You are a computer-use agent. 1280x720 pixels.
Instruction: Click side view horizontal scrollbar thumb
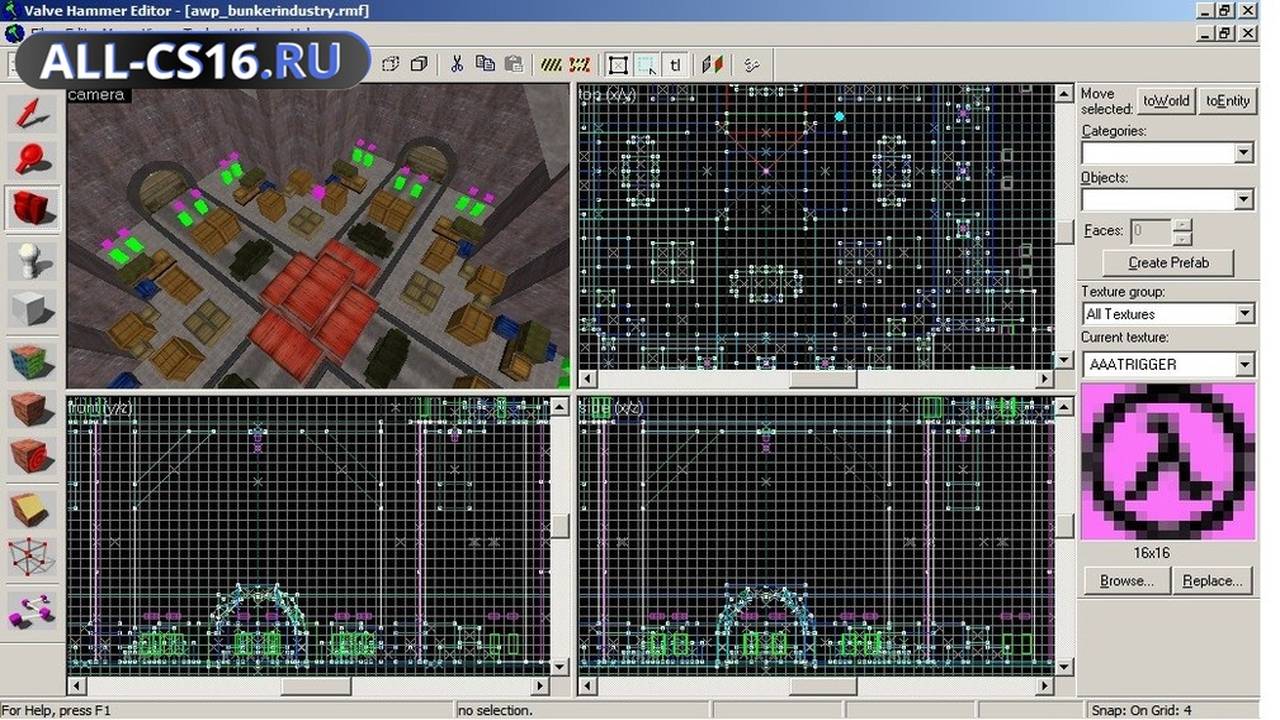[x=823, y=686]
